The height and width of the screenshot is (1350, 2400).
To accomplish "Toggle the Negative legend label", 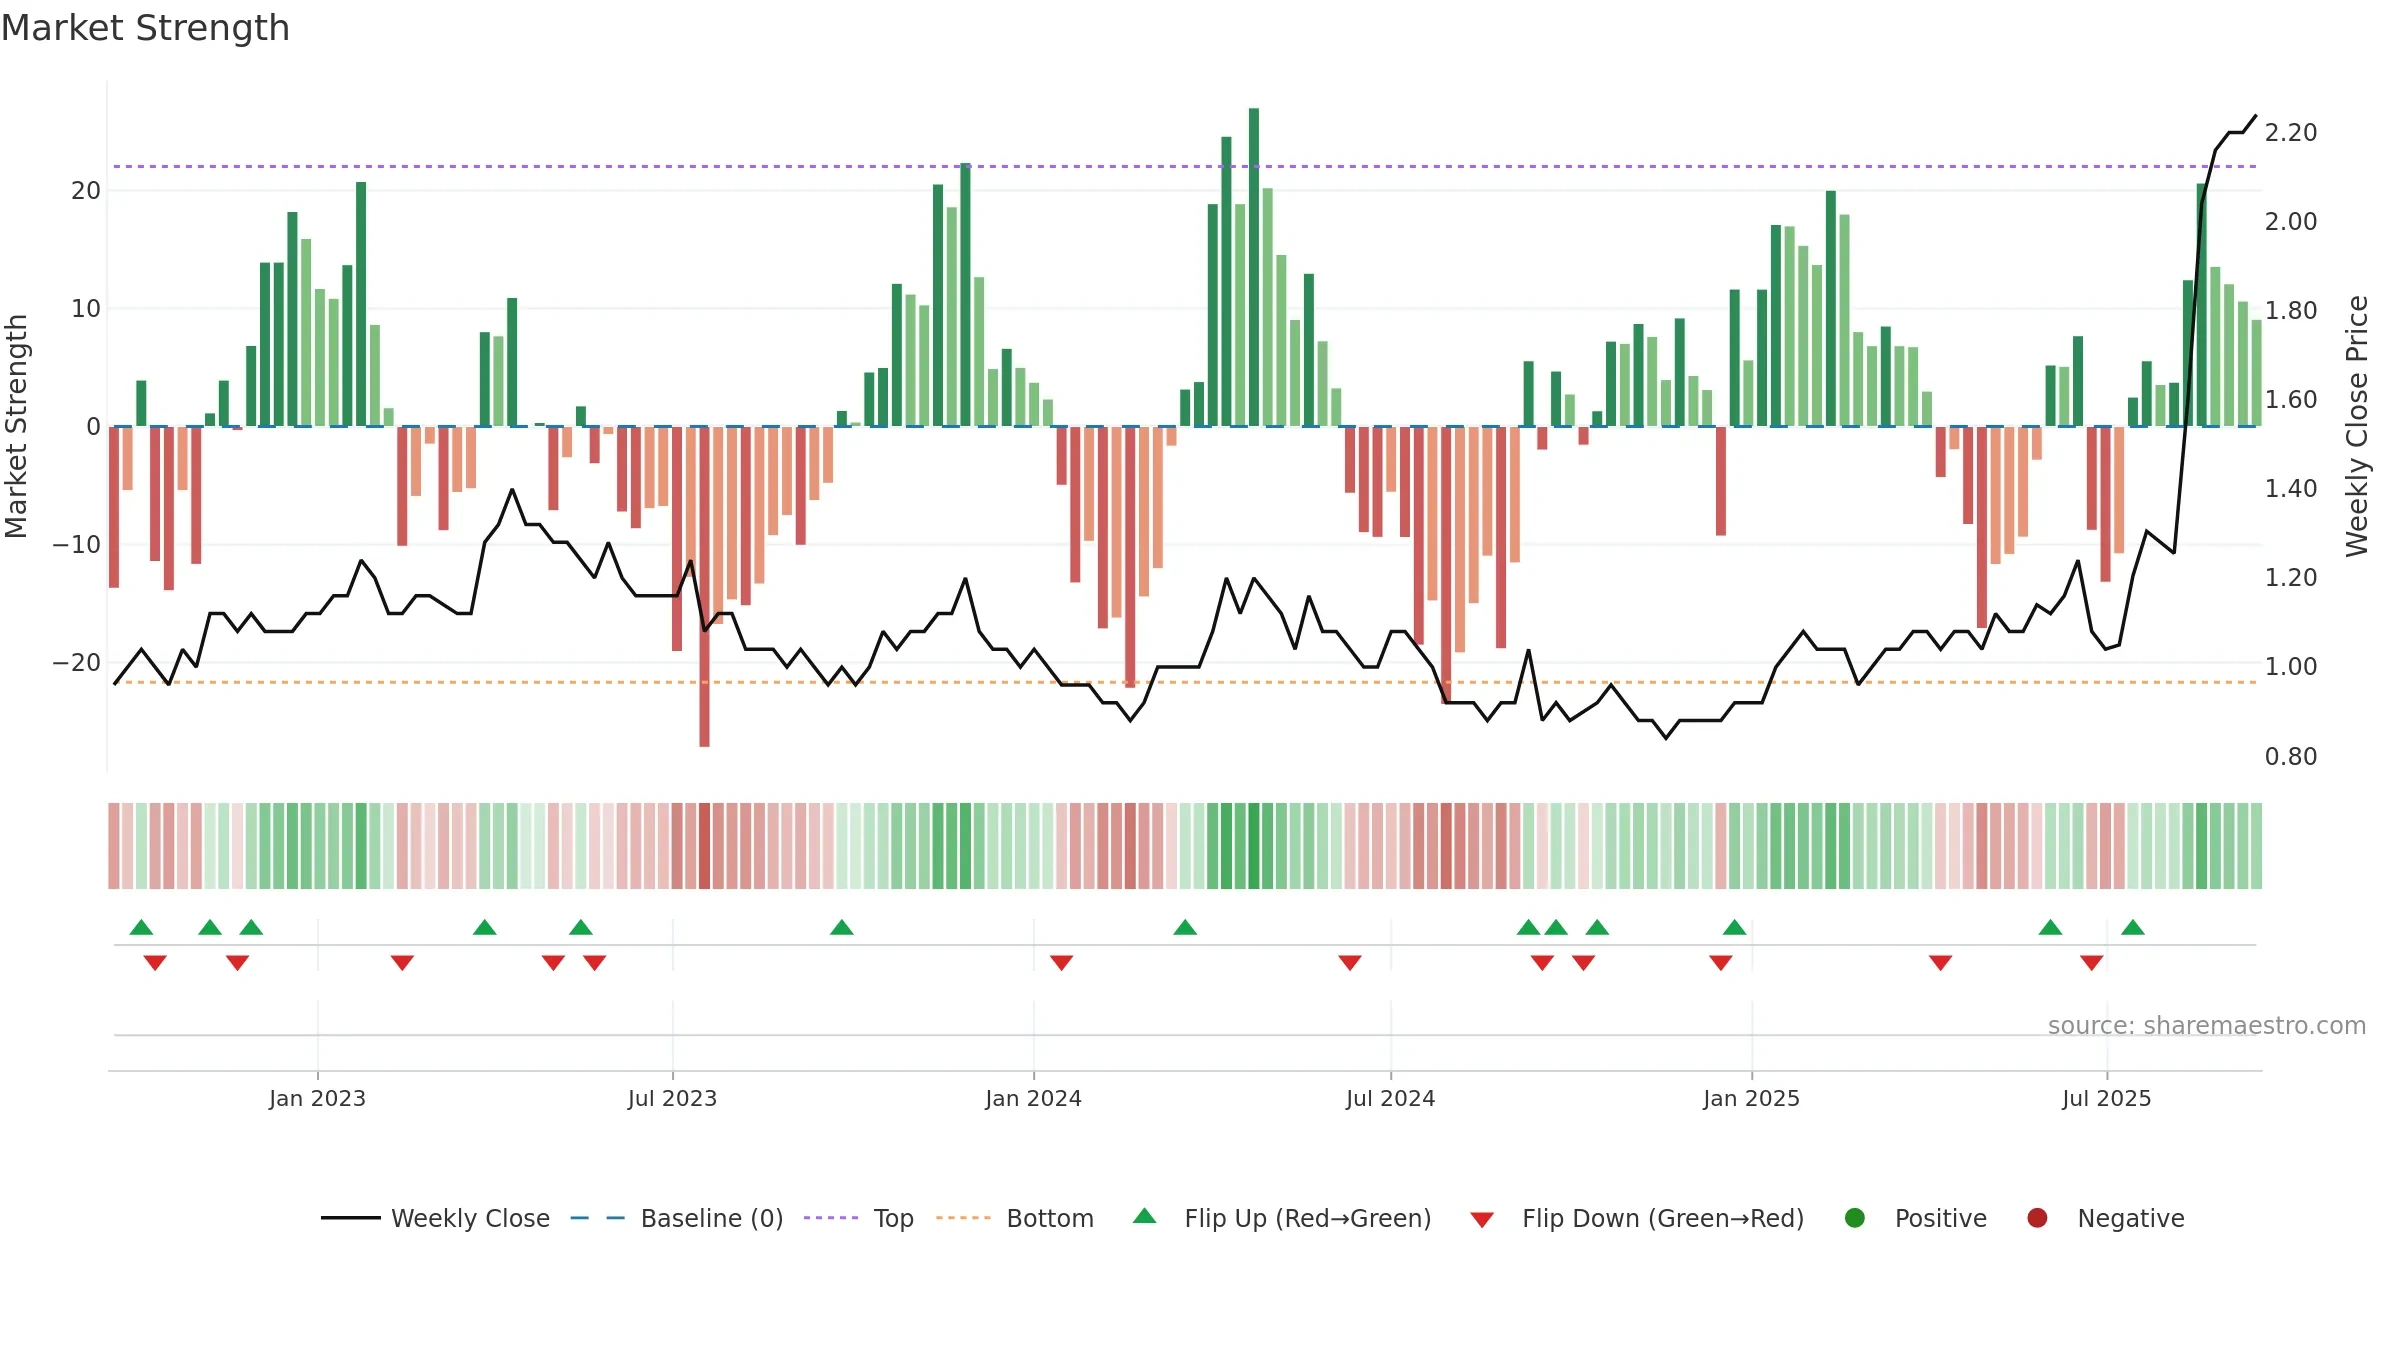I will point(2131,1218).
